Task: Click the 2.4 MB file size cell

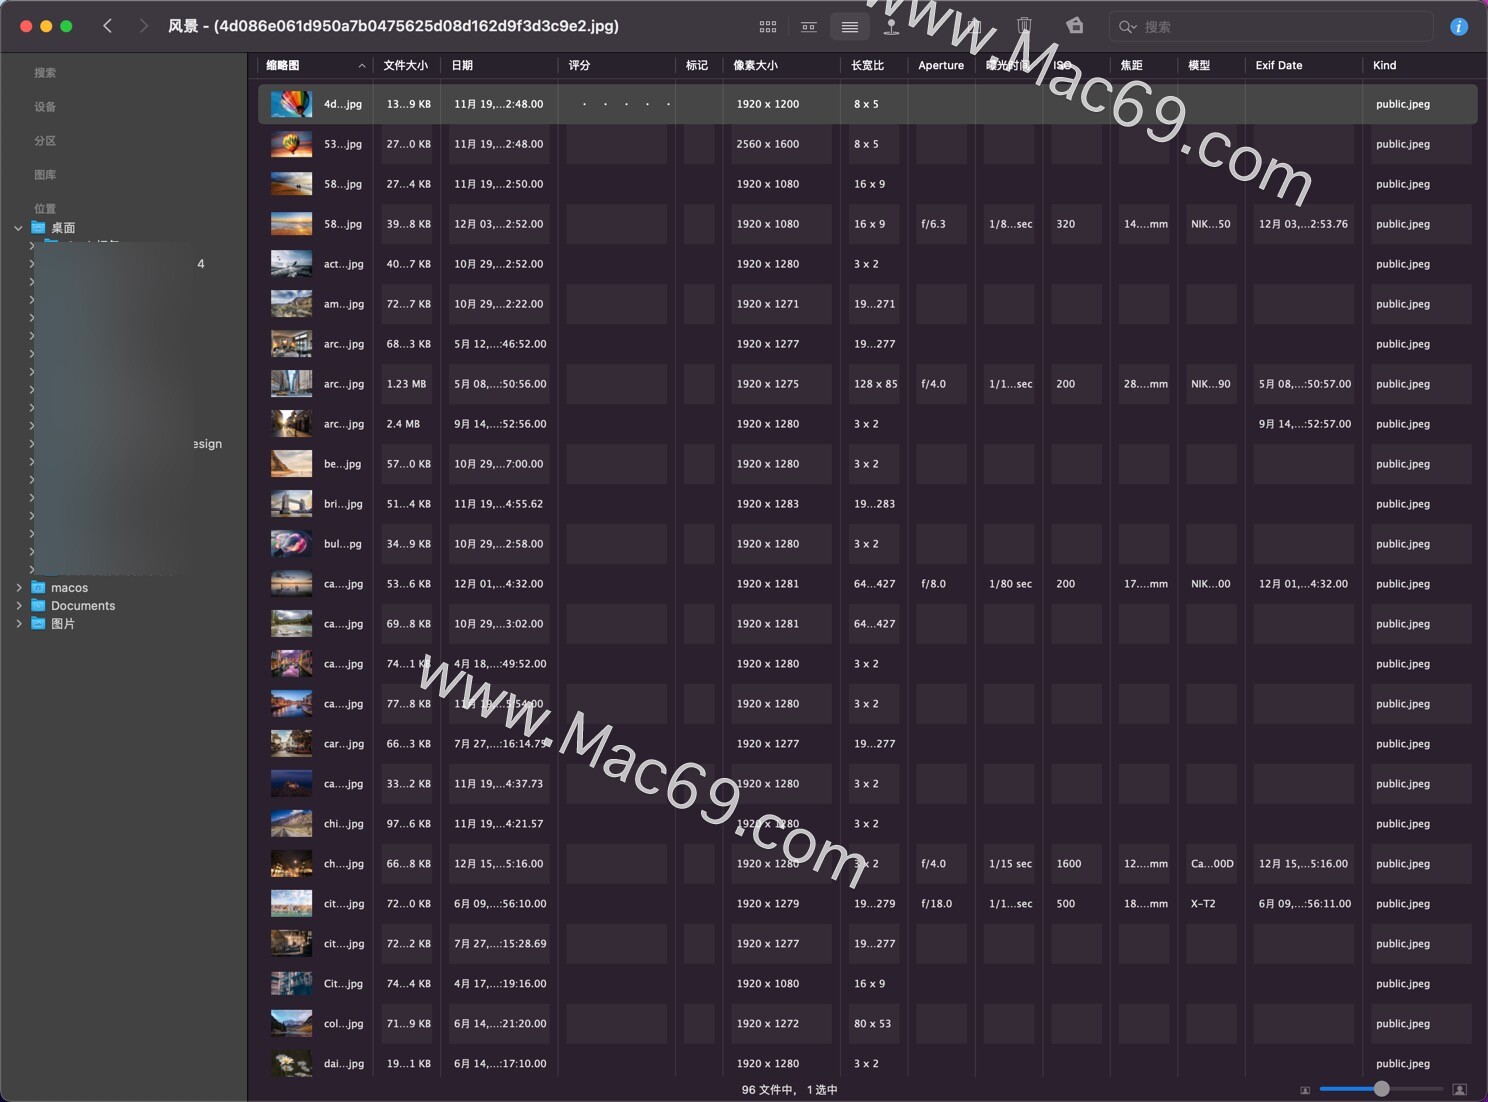Action: (403, 424)
